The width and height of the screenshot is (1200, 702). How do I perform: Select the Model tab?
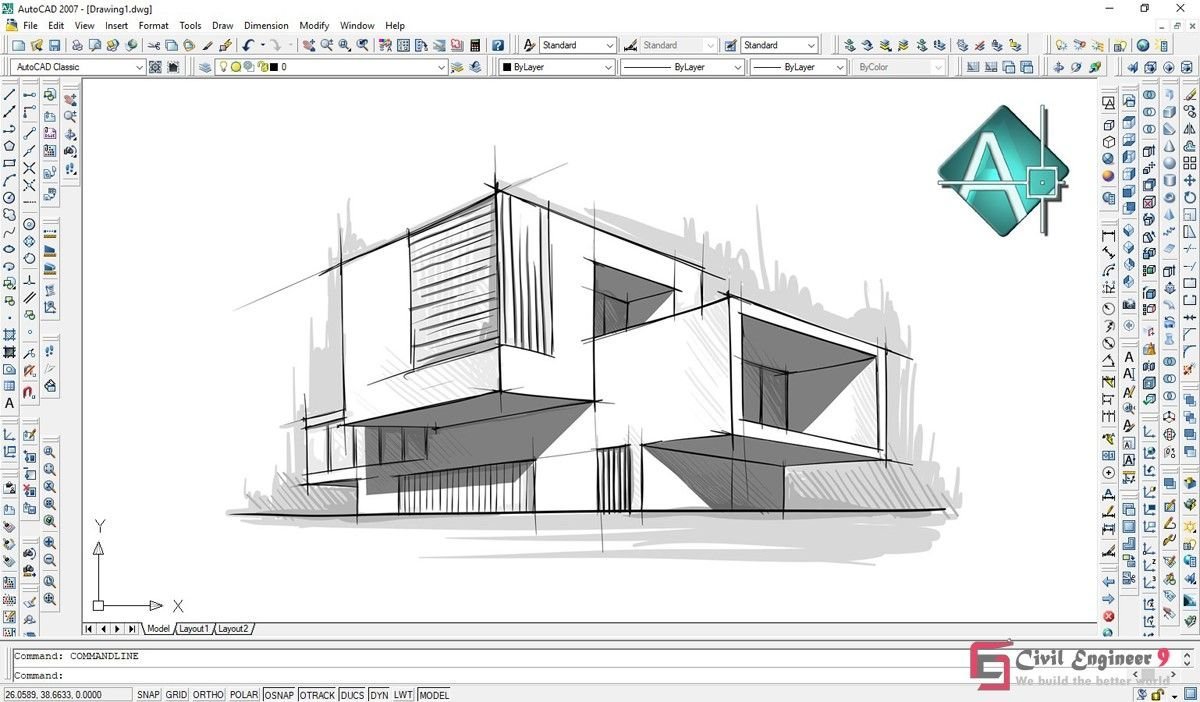point(158,629)
